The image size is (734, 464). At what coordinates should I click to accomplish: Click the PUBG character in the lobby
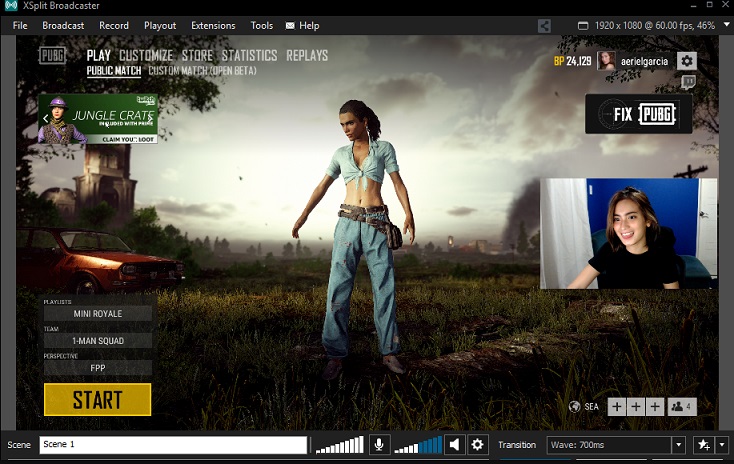coord(360,239)
